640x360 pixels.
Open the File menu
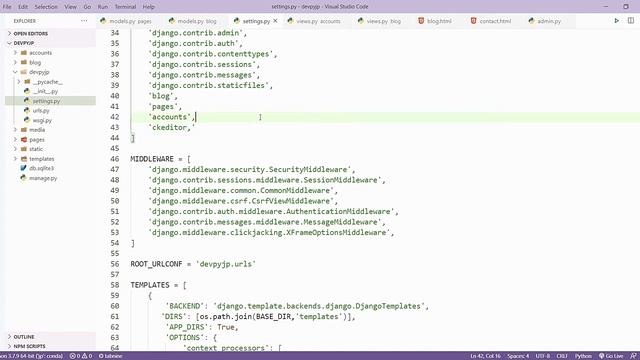coord(7,7)
